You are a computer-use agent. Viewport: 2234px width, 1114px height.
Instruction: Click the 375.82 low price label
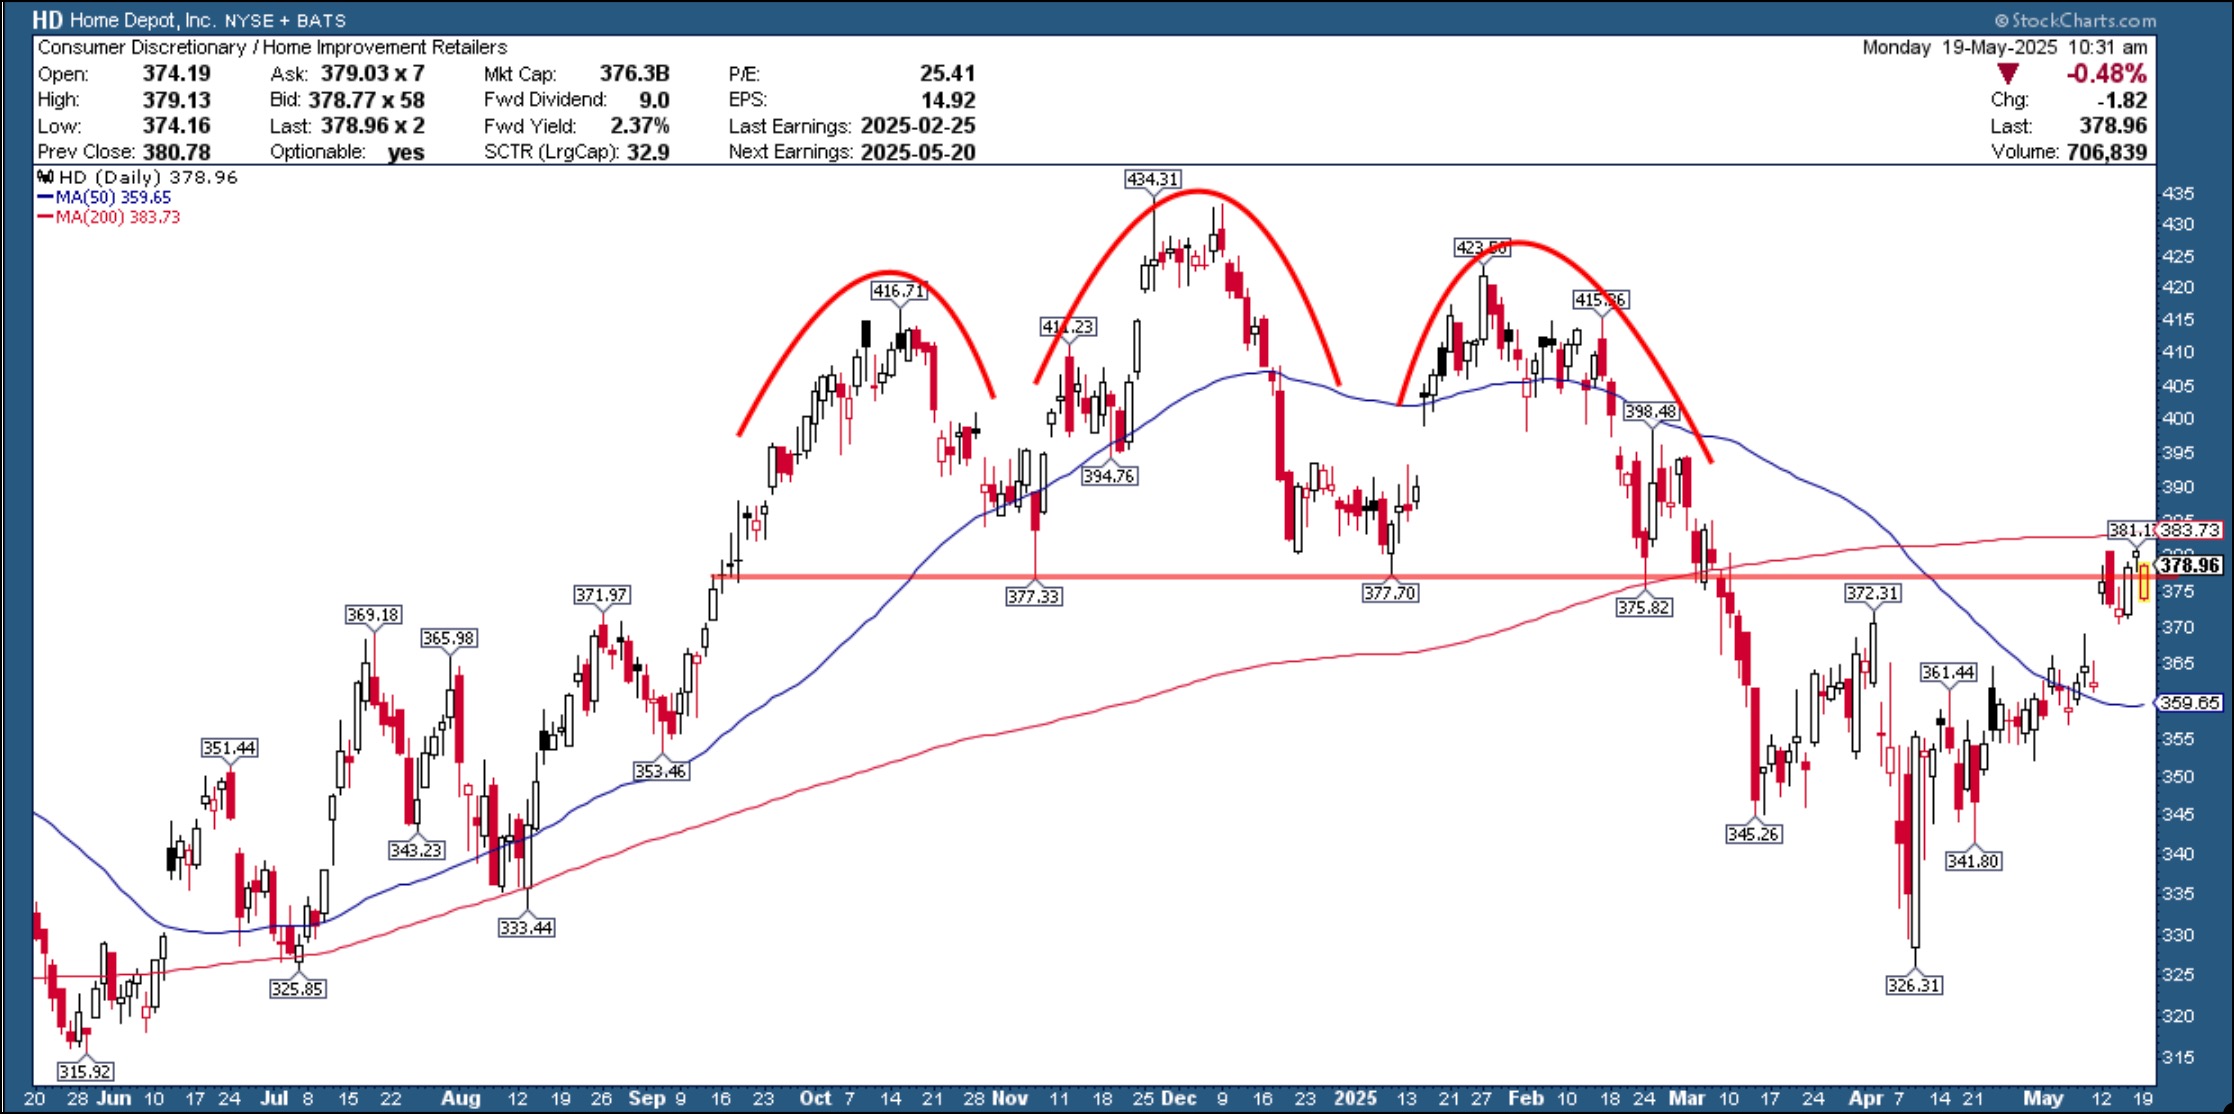tap(1644, 606)
